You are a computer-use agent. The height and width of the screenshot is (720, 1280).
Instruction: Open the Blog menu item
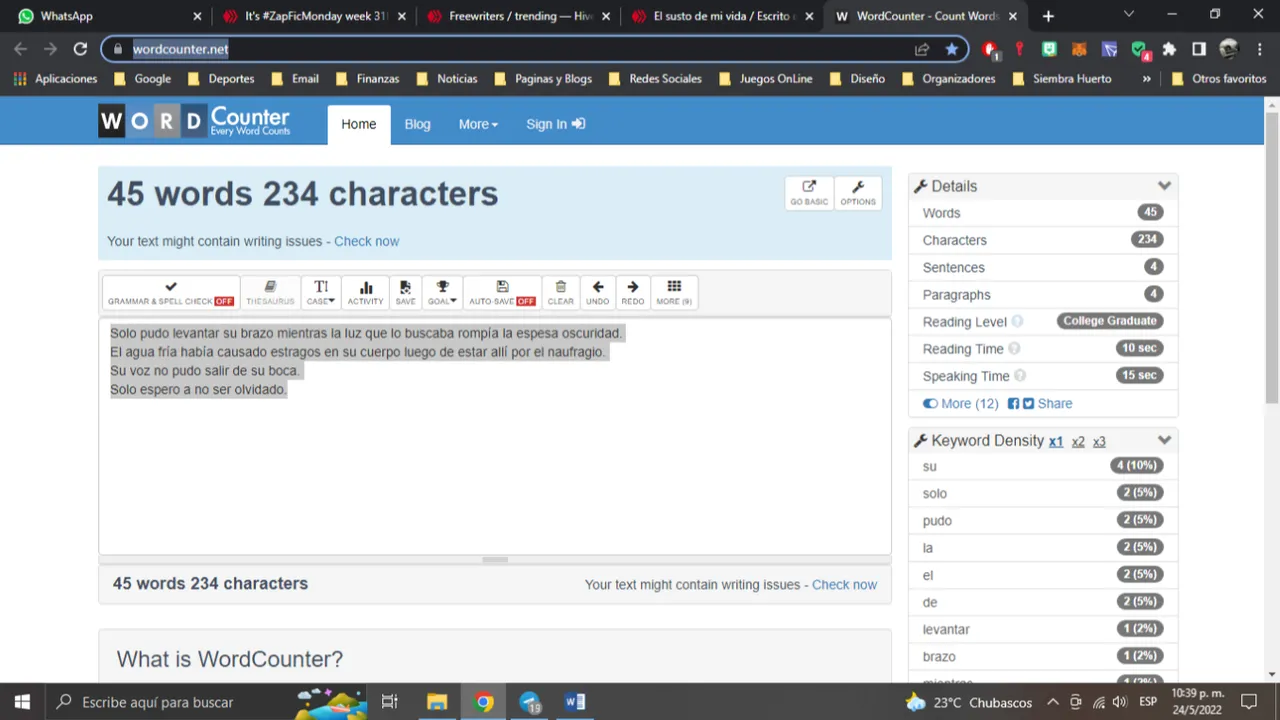[417, 124]
